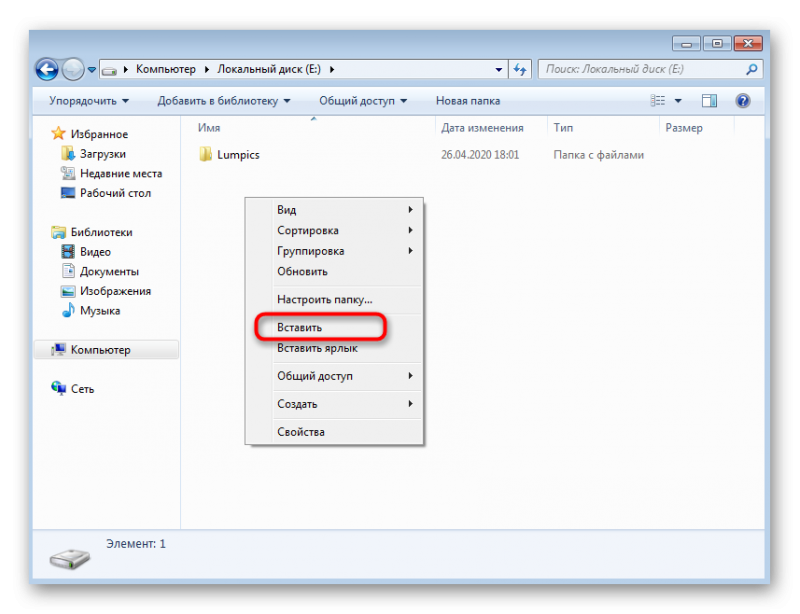Viewport: 800px width, 614px height.
Task: Click the drive icon in address bar
Action: pyautogui.click(x=109, y=70)
